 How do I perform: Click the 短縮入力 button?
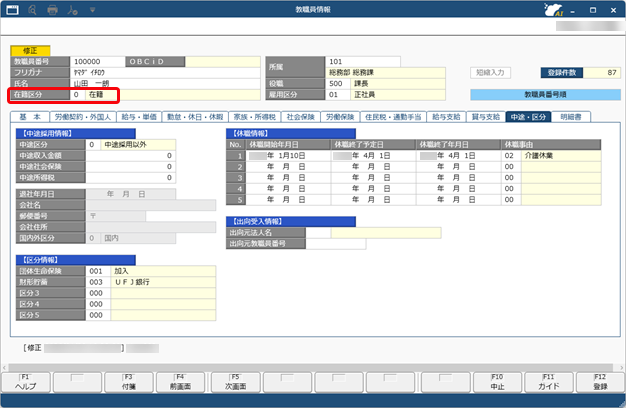(x=490, y=73)
